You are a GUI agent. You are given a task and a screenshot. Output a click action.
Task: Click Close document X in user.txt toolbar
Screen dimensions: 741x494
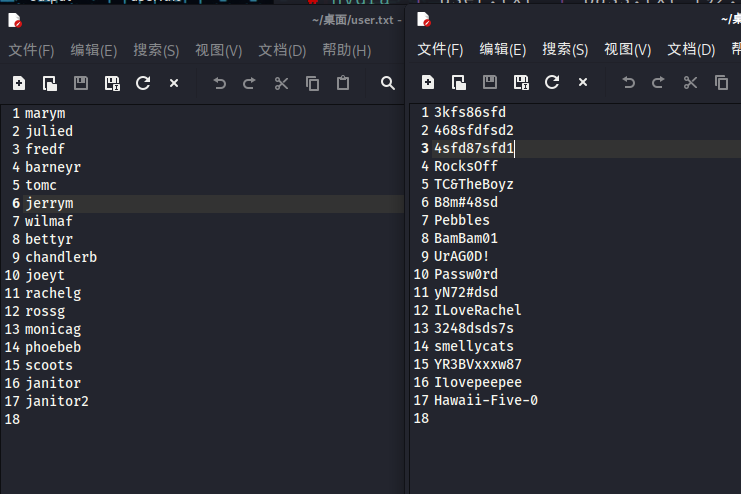tap(174, 83)
